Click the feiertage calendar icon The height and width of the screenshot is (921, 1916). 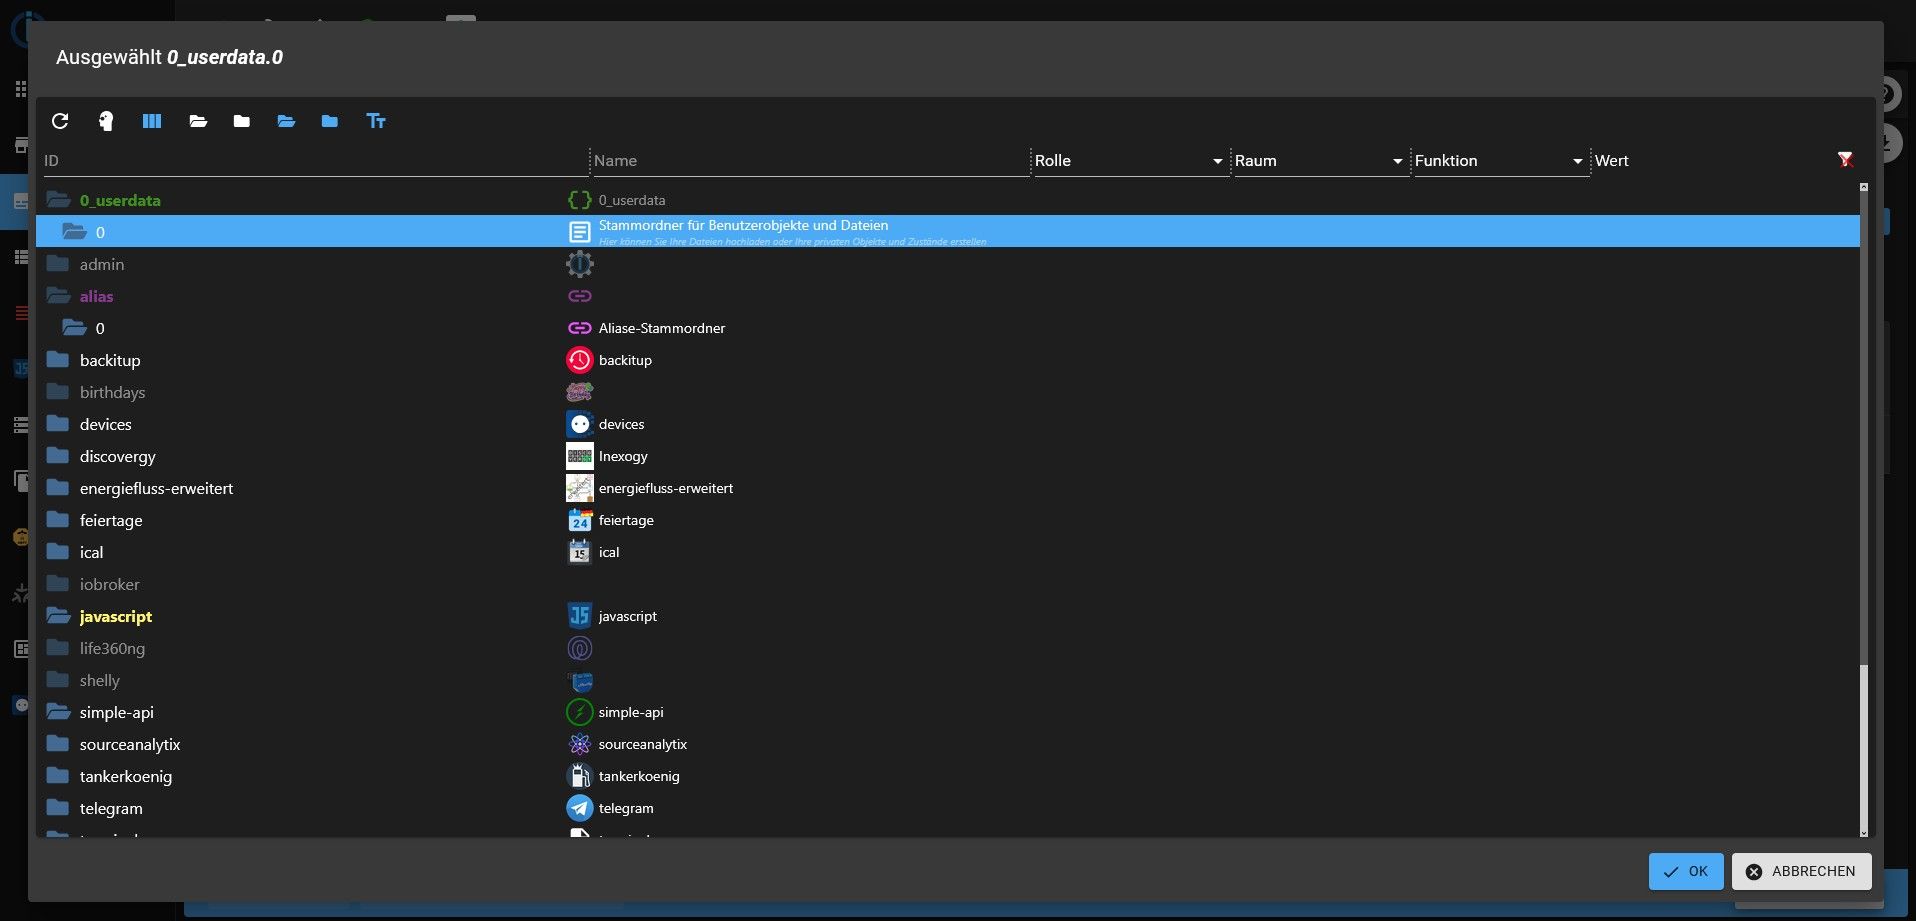coord(580,520)
